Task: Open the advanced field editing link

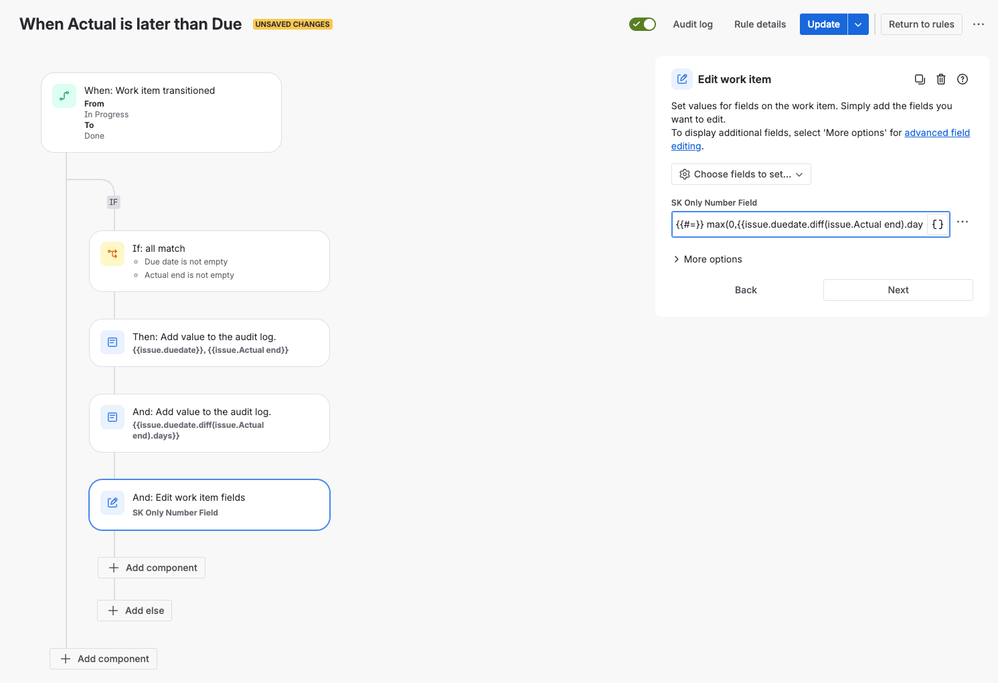Action: [937, 133]
